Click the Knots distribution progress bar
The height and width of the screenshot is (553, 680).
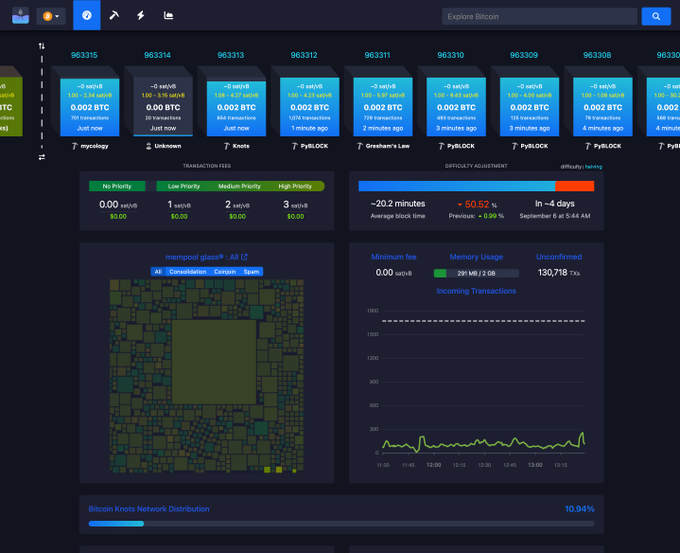tap(341, 524)
